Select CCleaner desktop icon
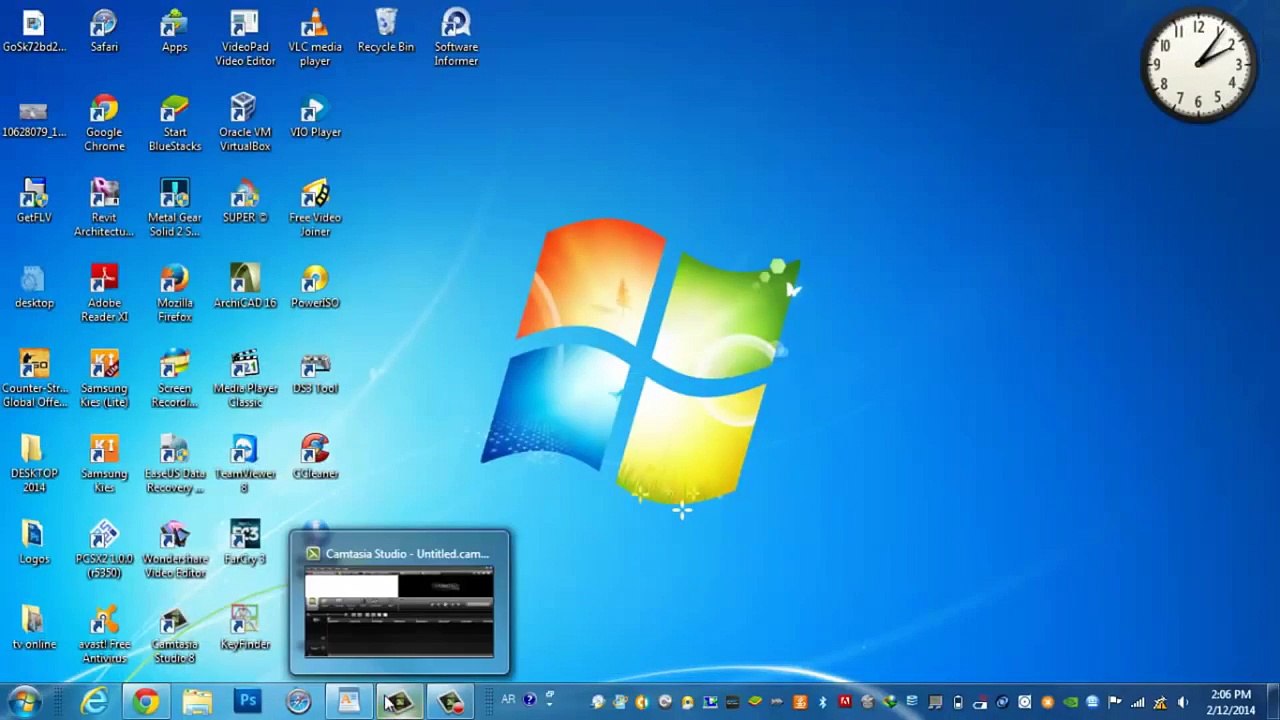The image size is (1280, 720). point(315,457)
